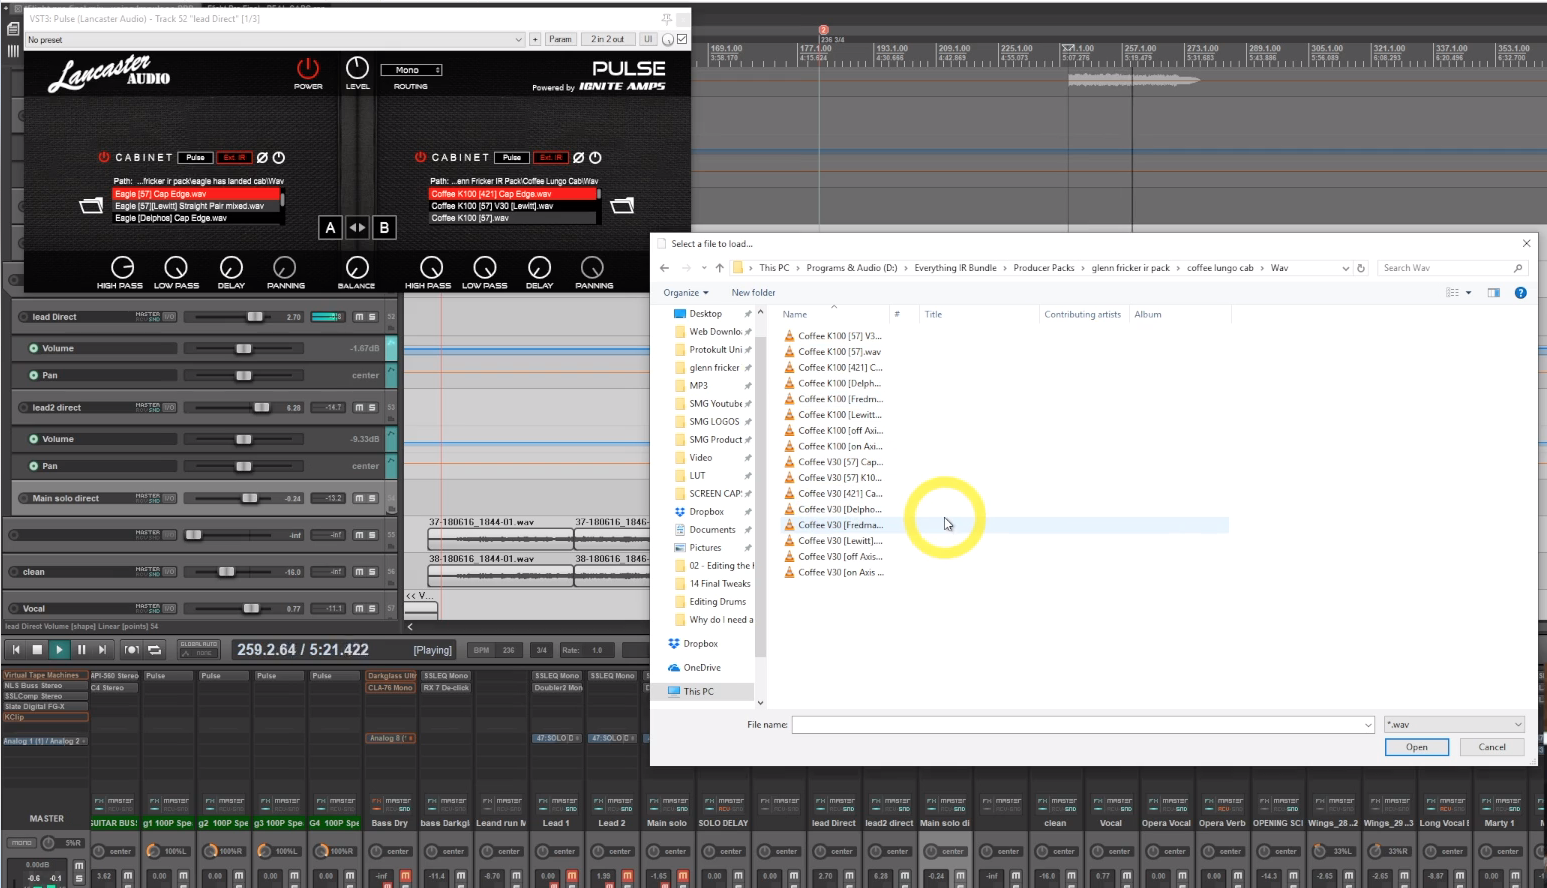1547x888 pixels.
Task: Expand the address bar path history dropdown
Action: pos(1345,268)
